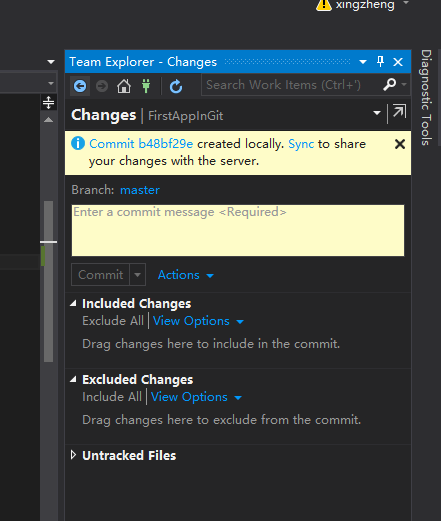Open xingzheng account dropdown
The image size is (441, 521).
coord(406,3)
